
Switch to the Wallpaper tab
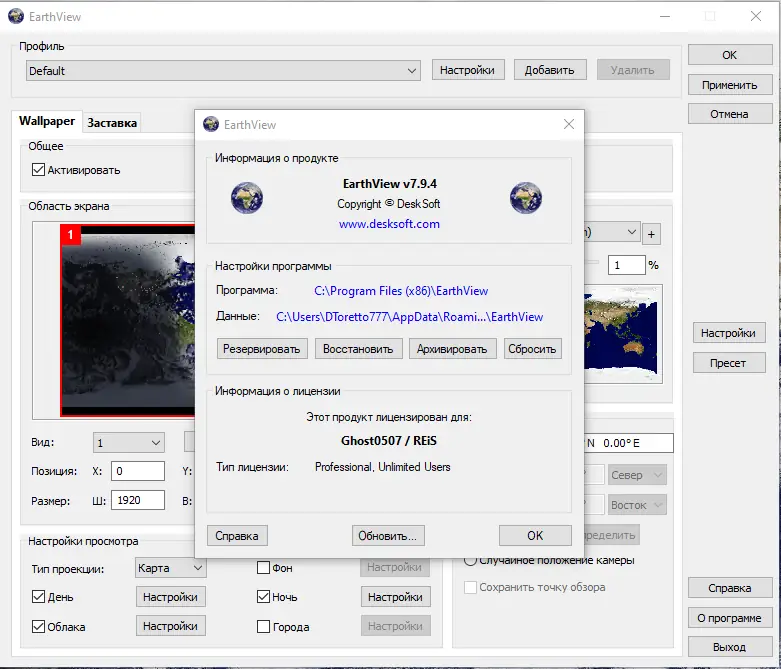click(47, 121)
